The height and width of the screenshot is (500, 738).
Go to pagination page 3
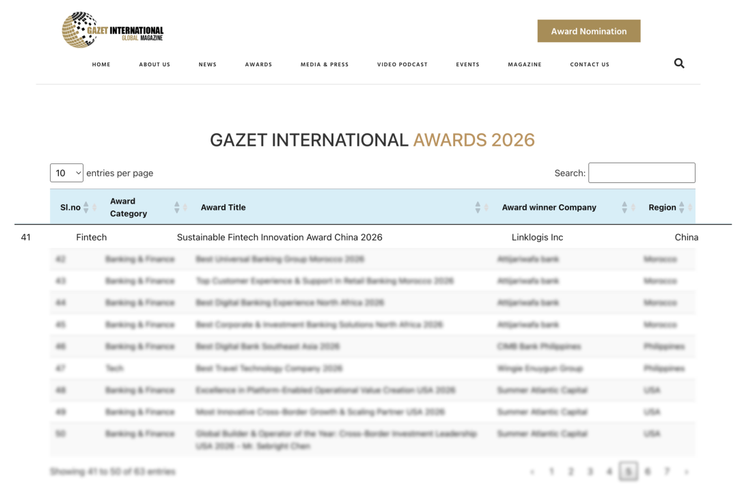tap(590, 471)
